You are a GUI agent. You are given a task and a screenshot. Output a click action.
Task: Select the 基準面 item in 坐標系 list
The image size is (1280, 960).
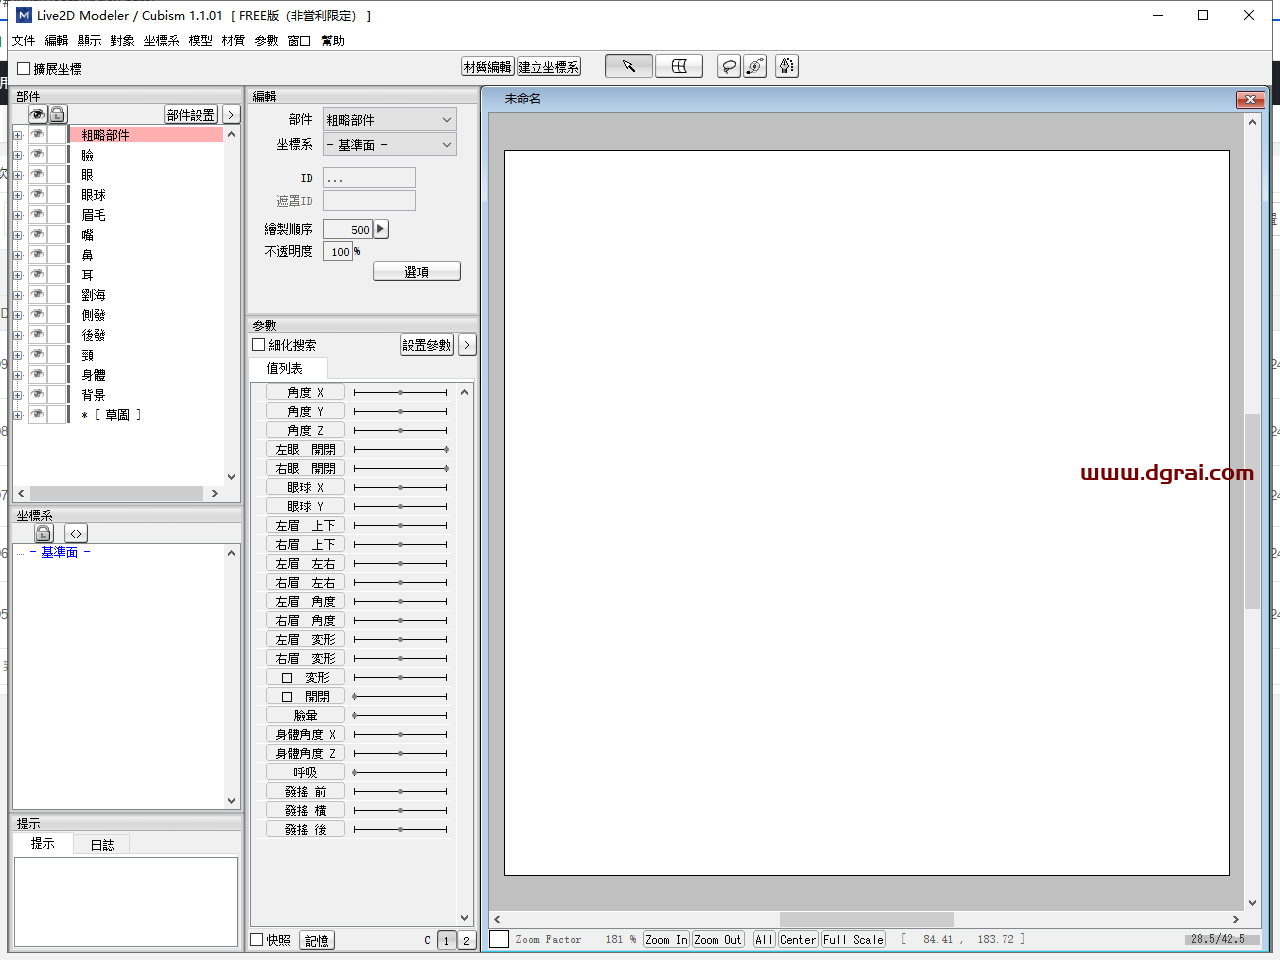[x=60, y=552]
